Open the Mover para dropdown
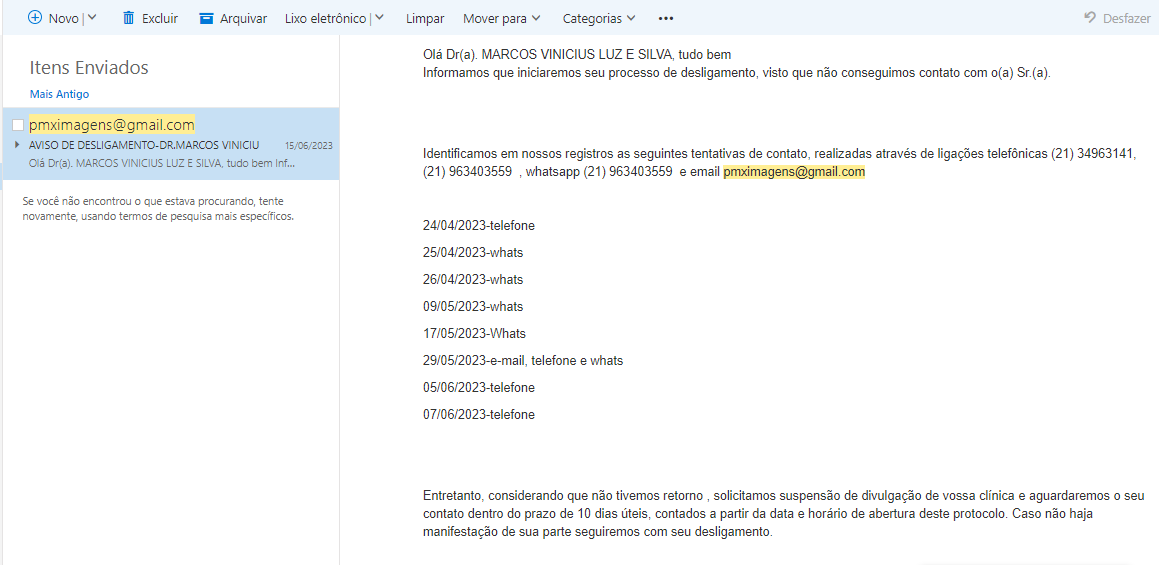Viewport: 1159px width, 565px height. coord(502,18)
